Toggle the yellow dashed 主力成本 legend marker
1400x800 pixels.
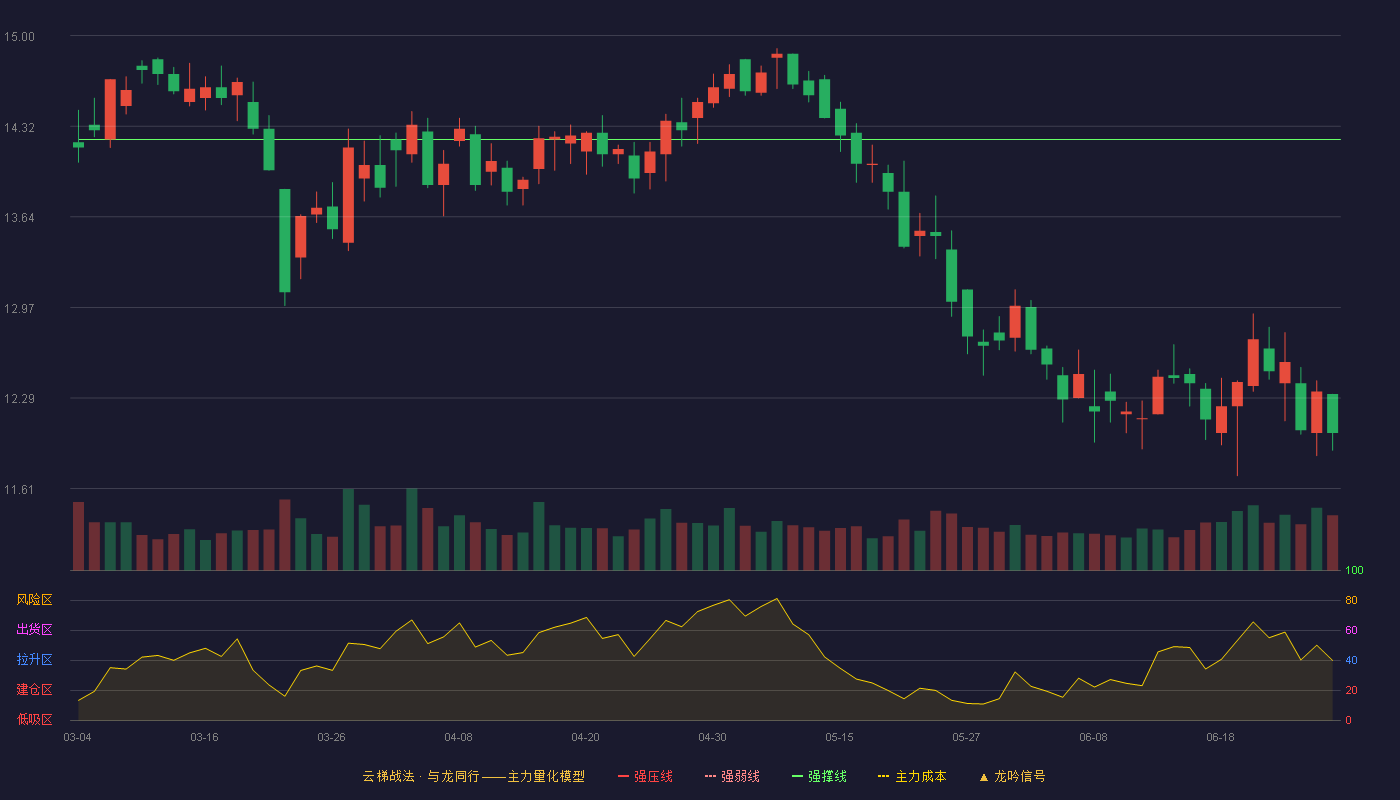[x=883, y=776]
